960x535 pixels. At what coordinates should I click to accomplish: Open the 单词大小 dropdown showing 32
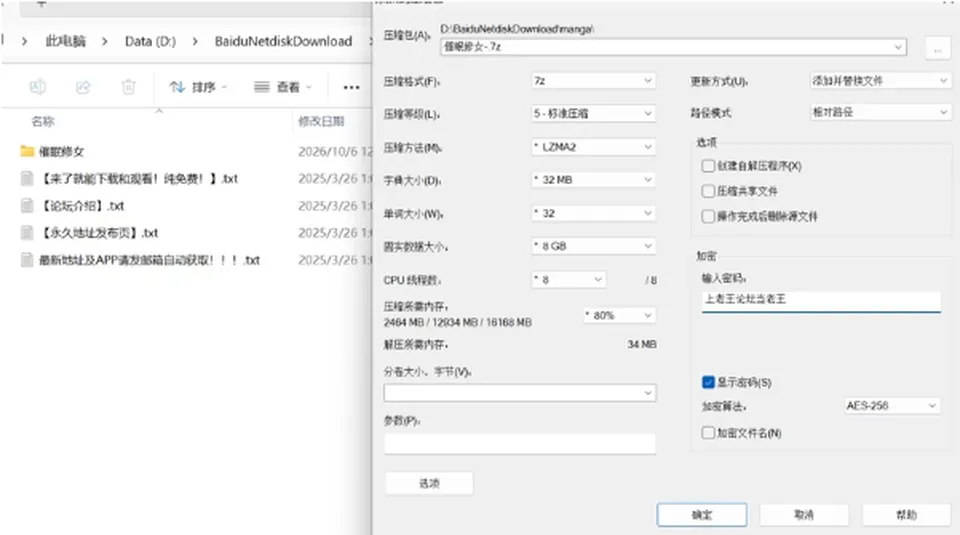coord(593,213)
